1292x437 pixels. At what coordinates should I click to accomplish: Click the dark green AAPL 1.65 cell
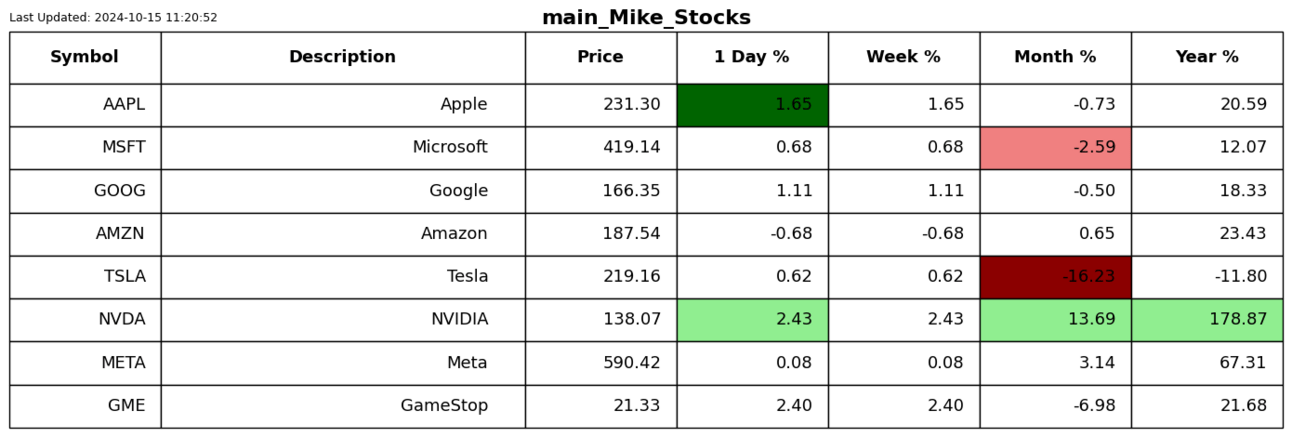click(752, 105)
